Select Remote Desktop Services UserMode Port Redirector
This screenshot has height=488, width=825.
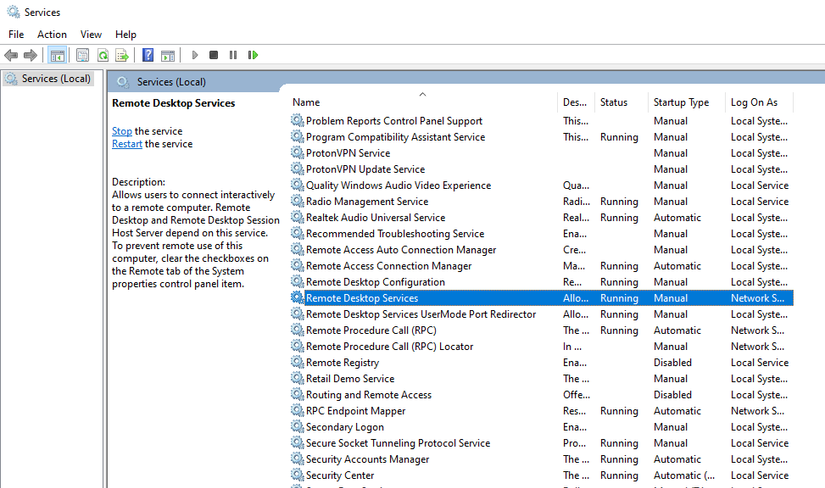(x=541, y=314)
